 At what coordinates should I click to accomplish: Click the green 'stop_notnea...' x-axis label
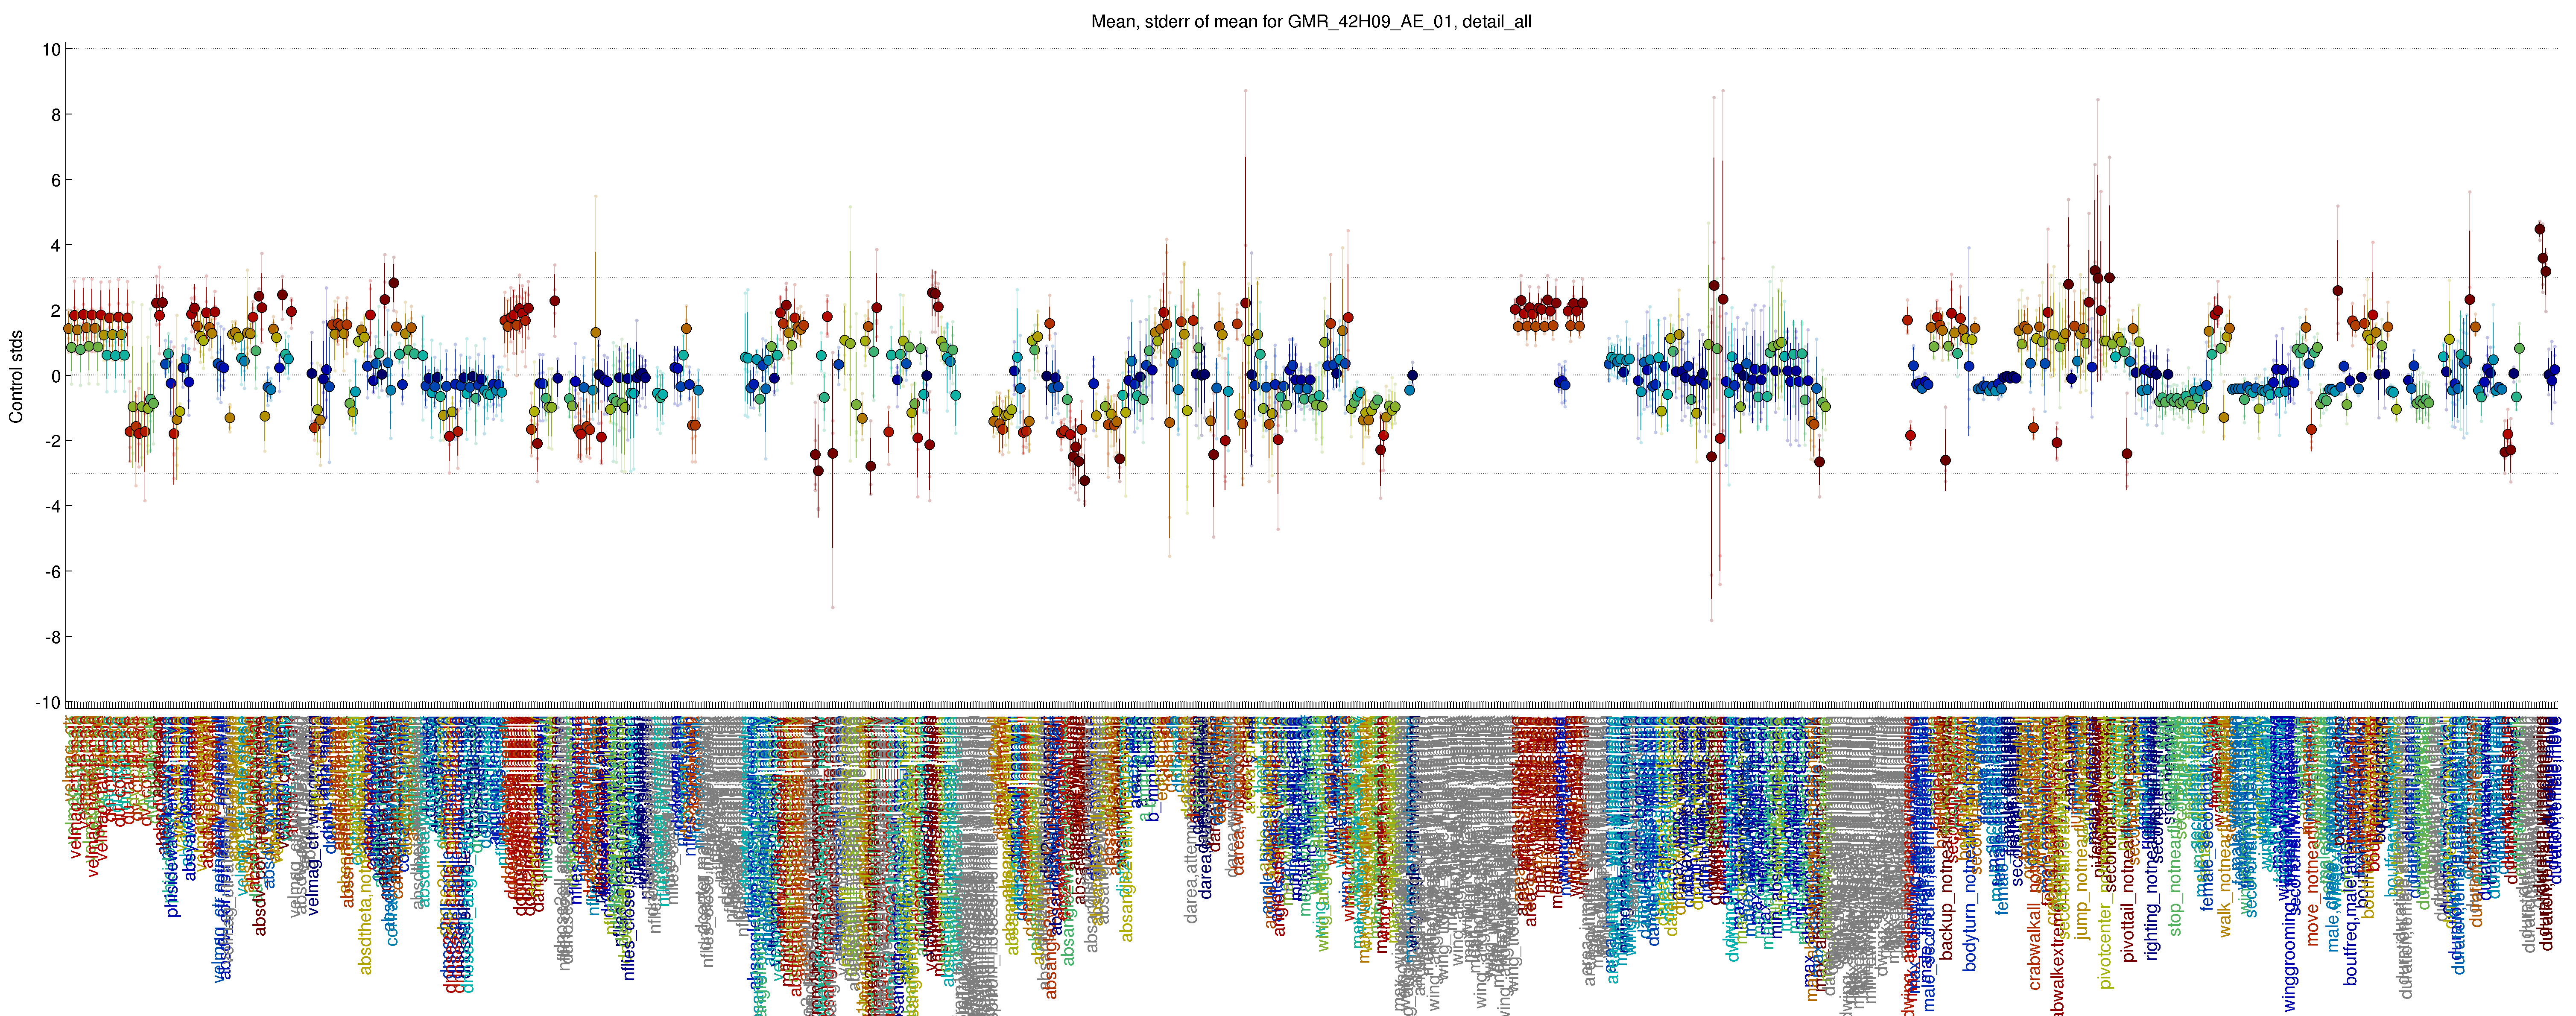point(2176,884)
